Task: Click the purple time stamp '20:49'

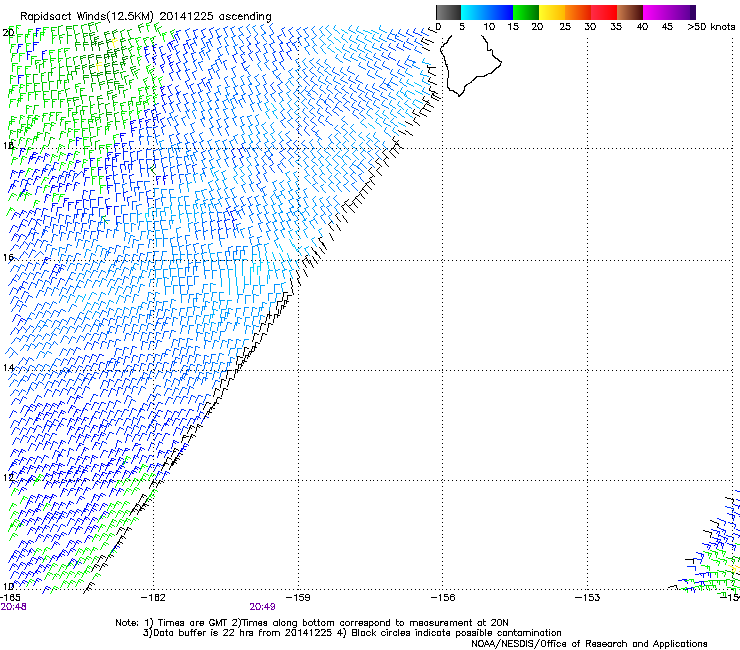Action: click(262, 607)
